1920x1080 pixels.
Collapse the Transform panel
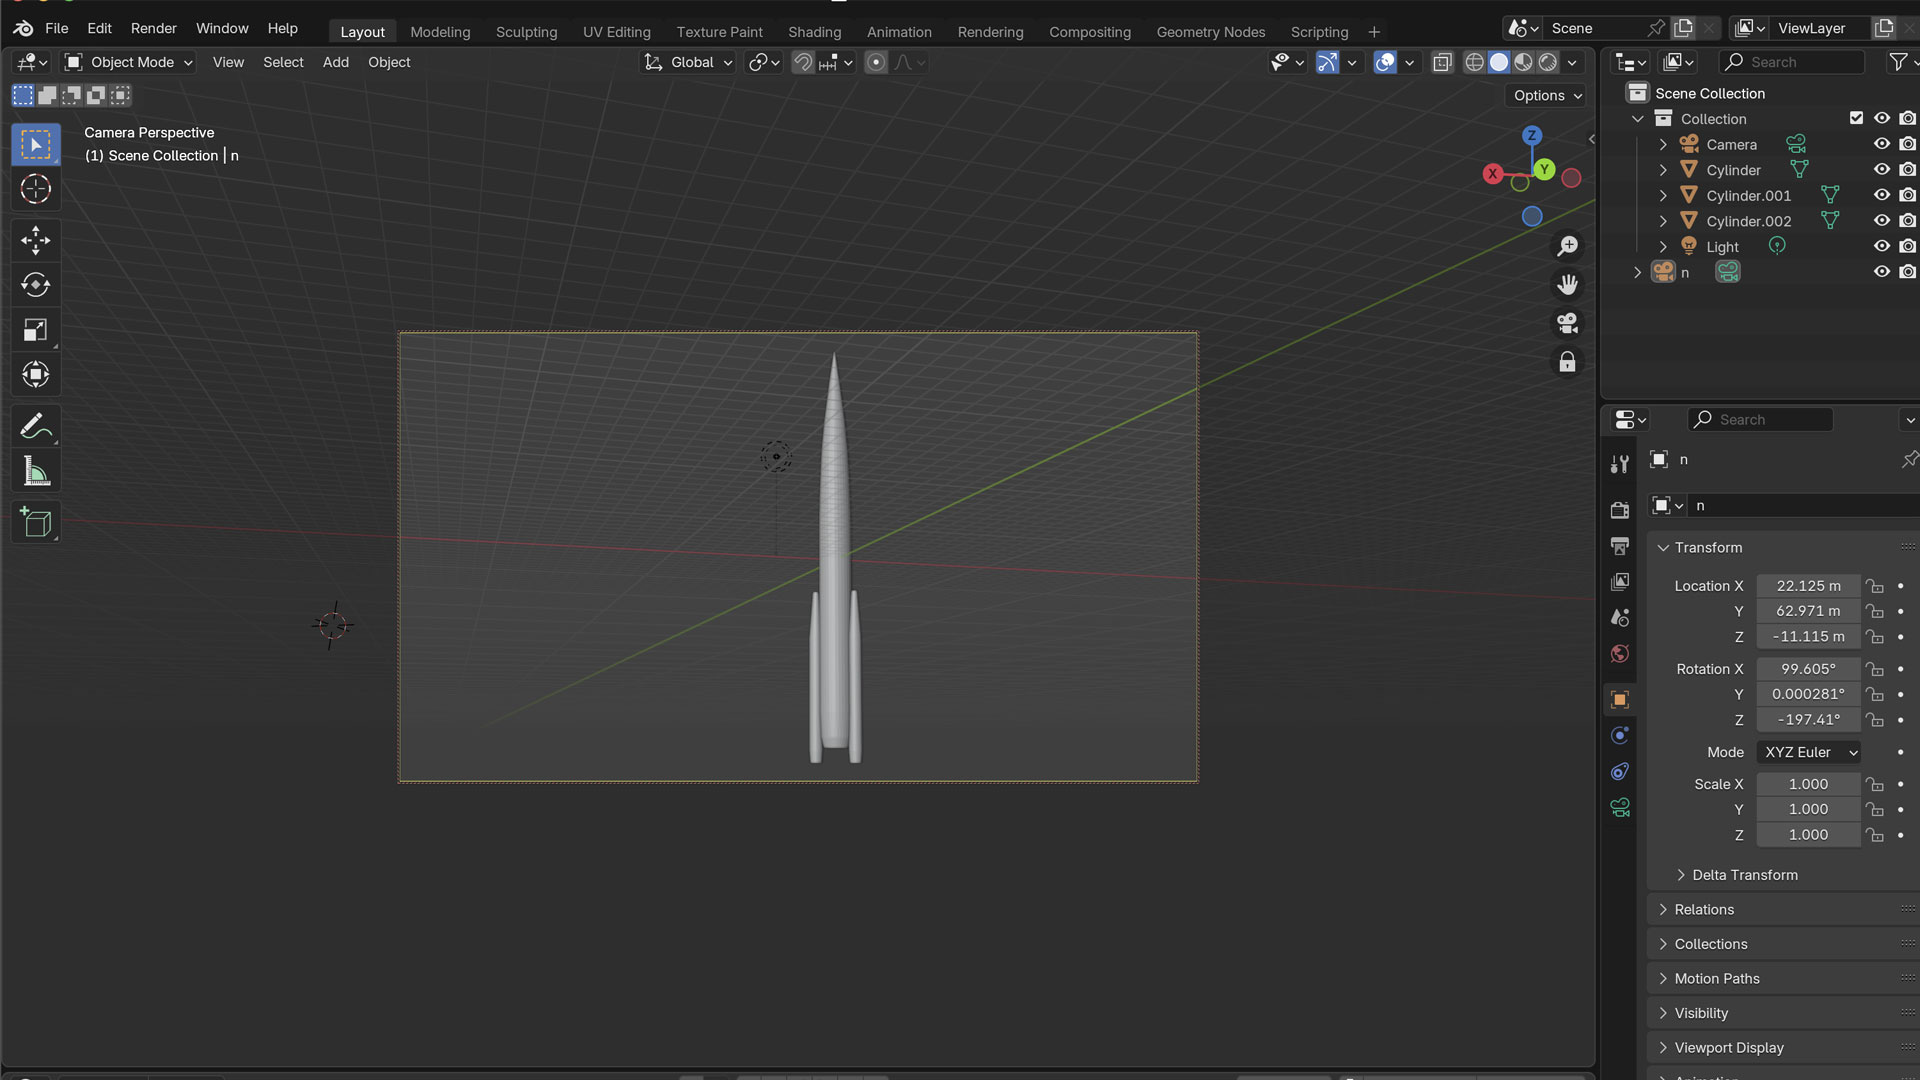[x=1708, y=548]
